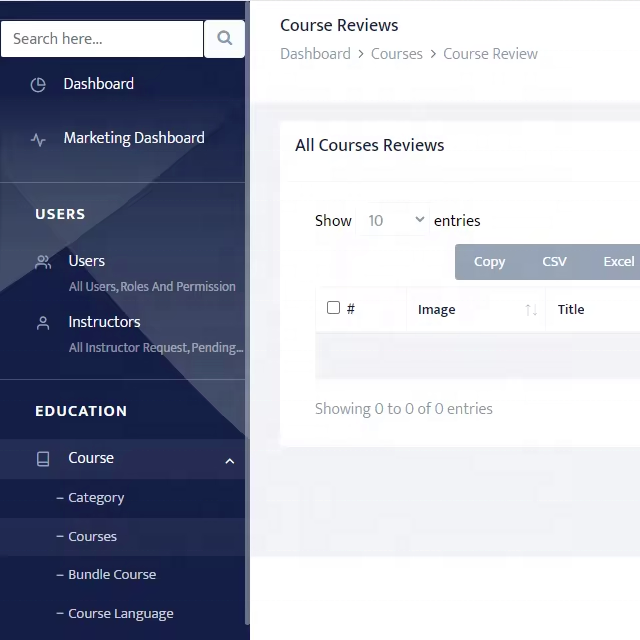Click the Copy export button
This screenshot has height=640, width=640.
489,262
